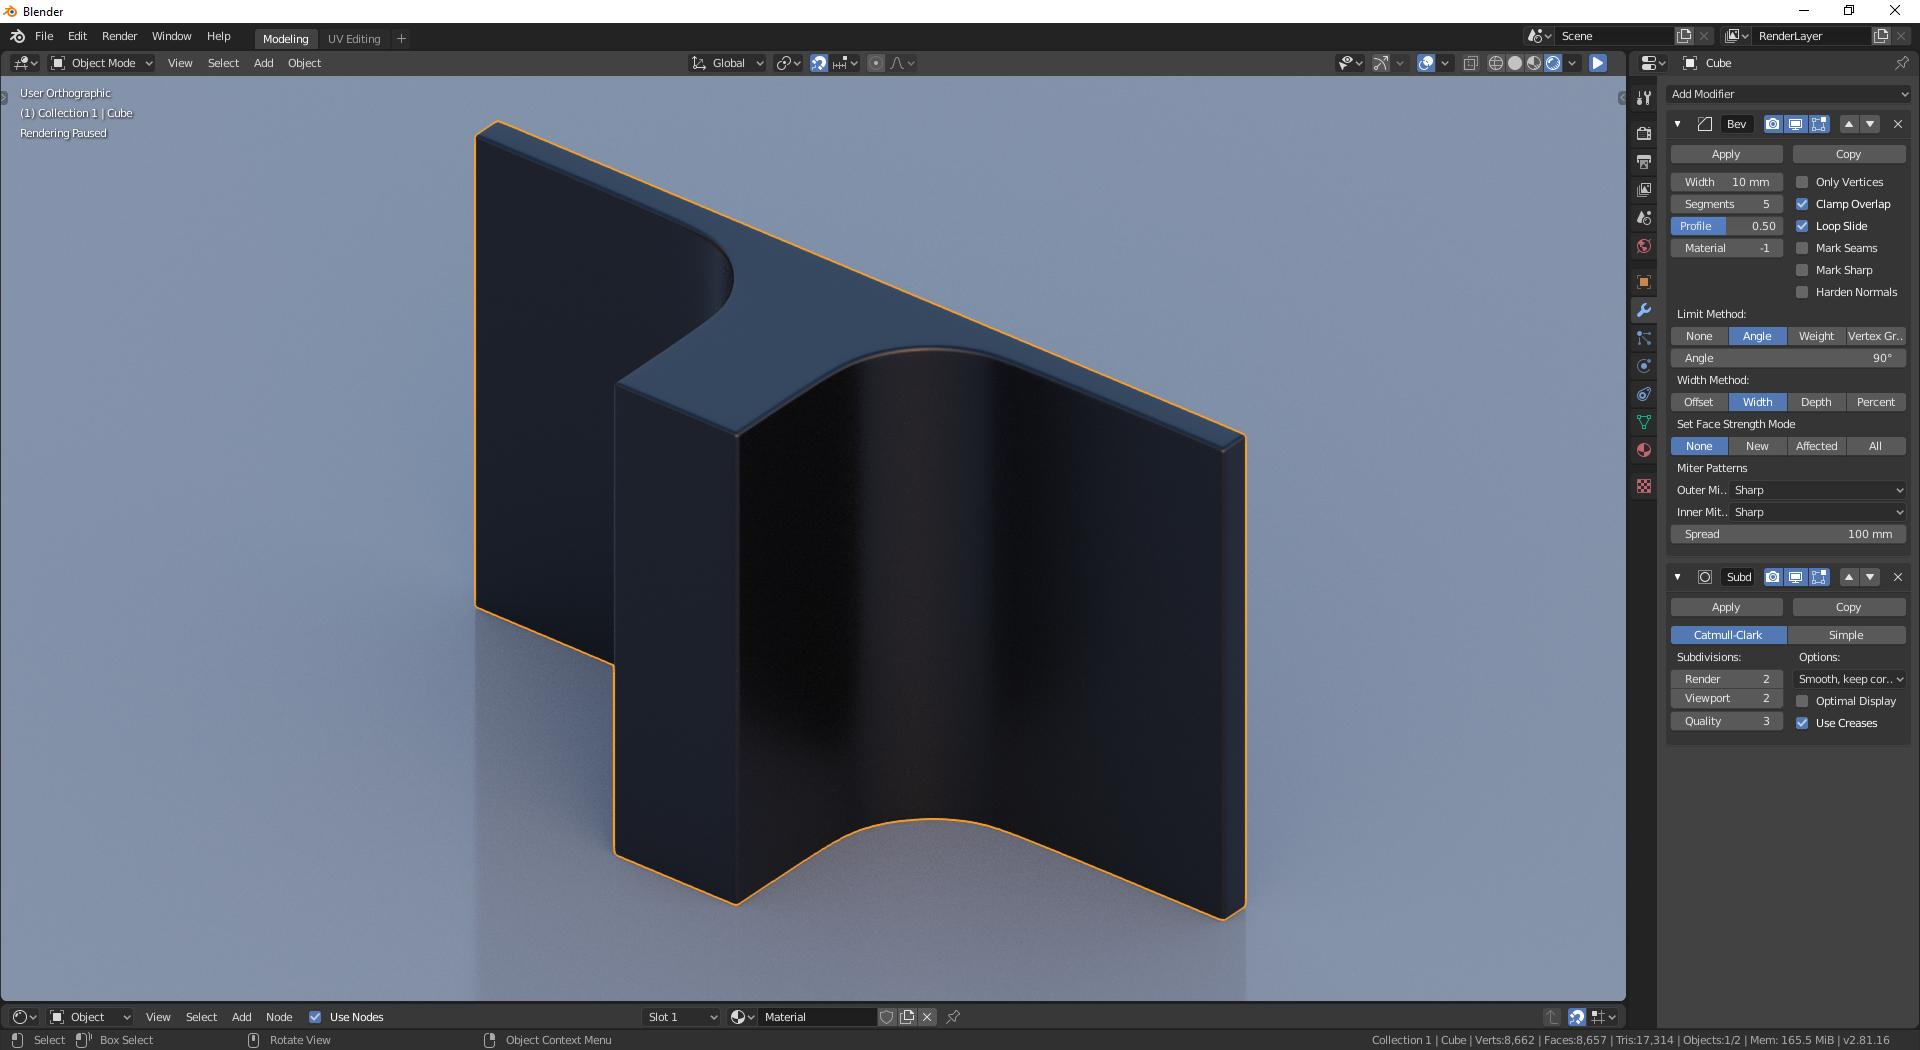Open the viewport shading options dropdown

(x=1573, y=63)
